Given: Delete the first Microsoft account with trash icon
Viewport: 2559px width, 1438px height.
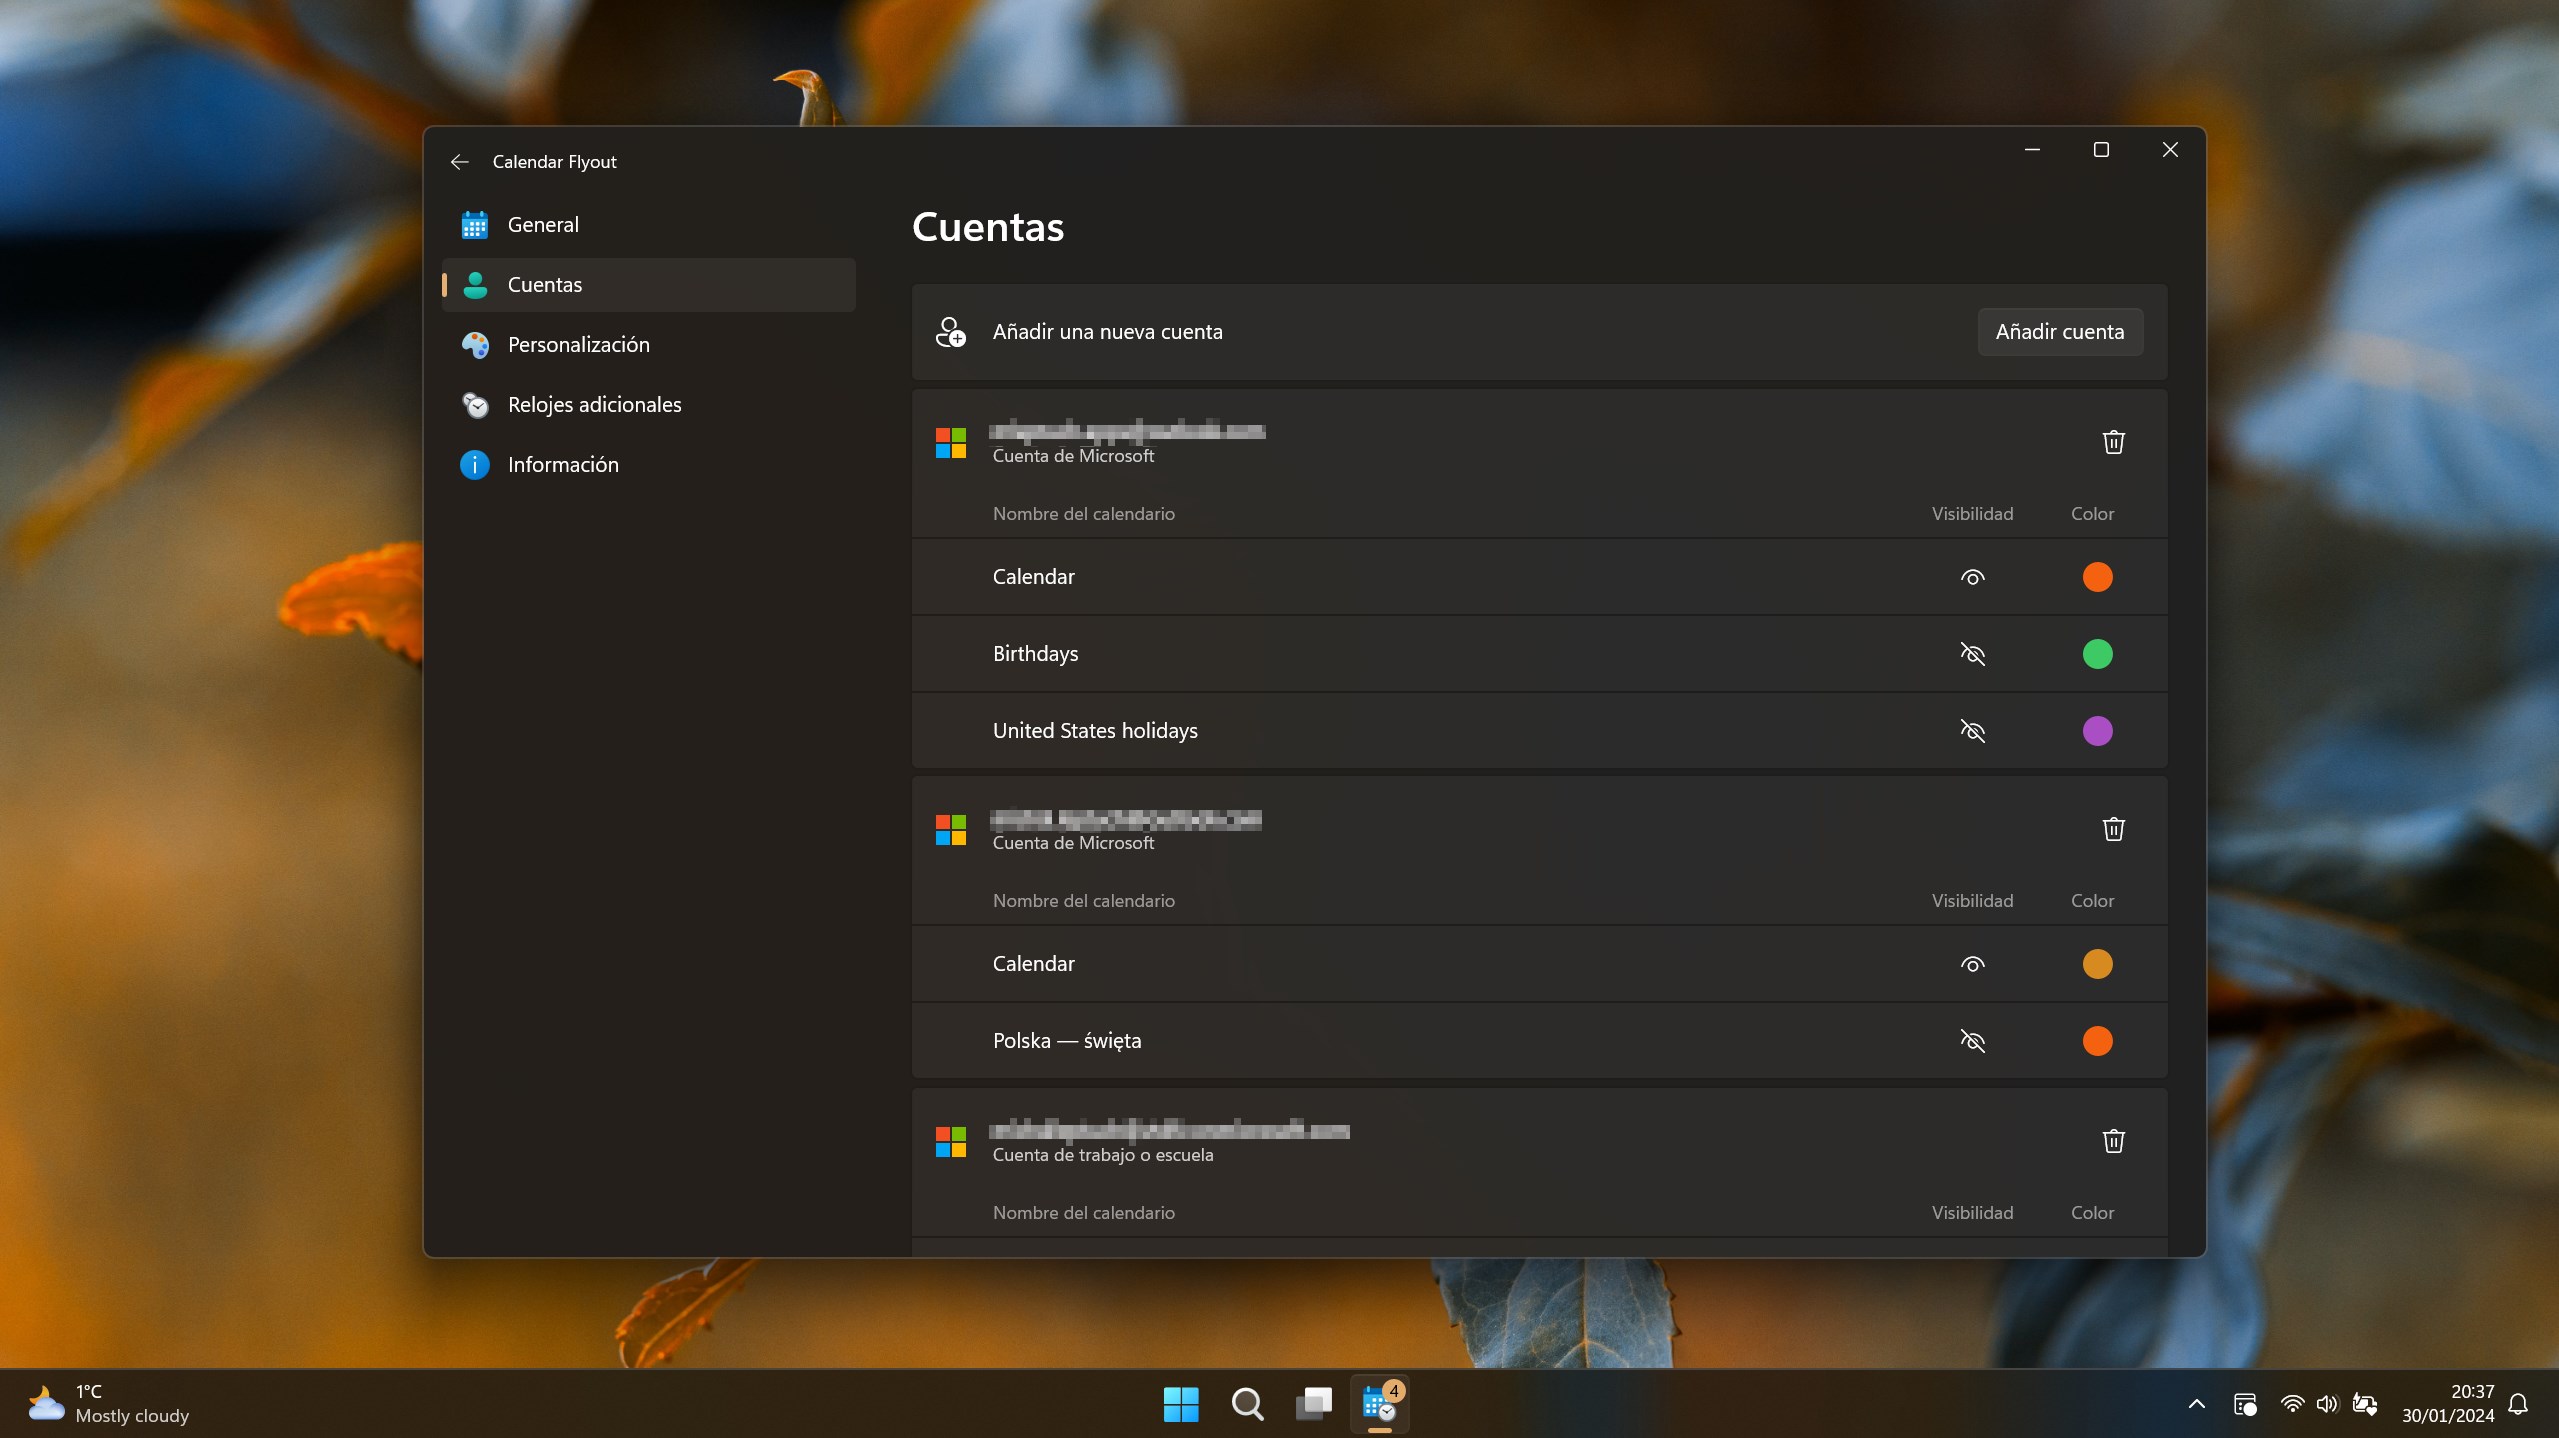Looking at the screenshot, I should (2112, 442).
